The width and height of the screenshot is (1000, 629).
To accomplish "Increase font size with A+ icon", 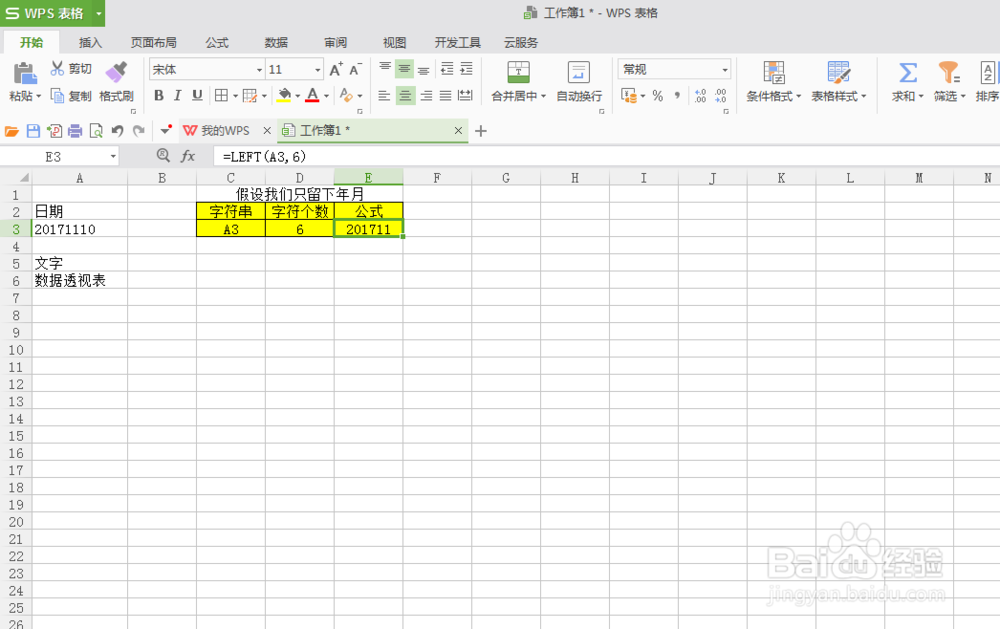I will (x=336, y=69).
